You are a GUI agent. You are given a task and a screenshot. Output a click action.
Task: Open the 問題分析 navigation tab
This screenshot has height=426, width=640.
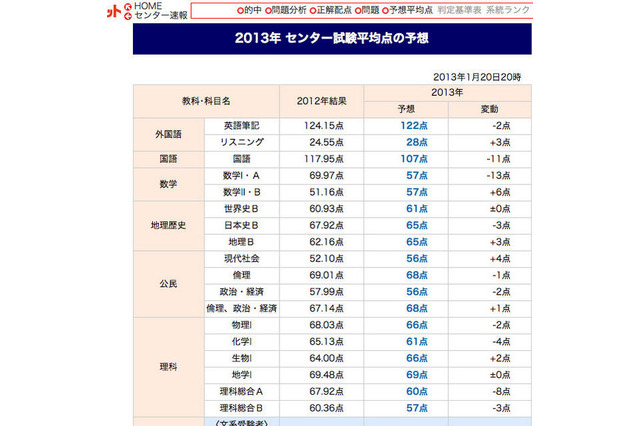click(x=290, y=10)
